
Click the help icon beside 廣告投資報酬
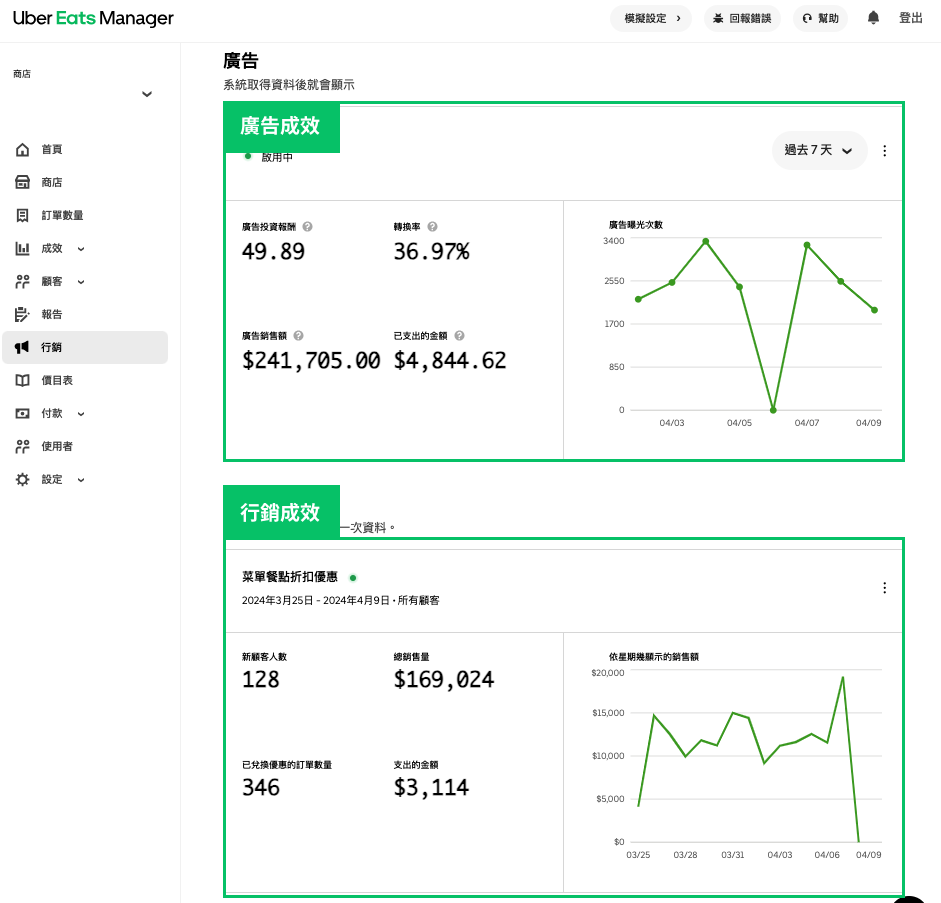tap(307, 227)
